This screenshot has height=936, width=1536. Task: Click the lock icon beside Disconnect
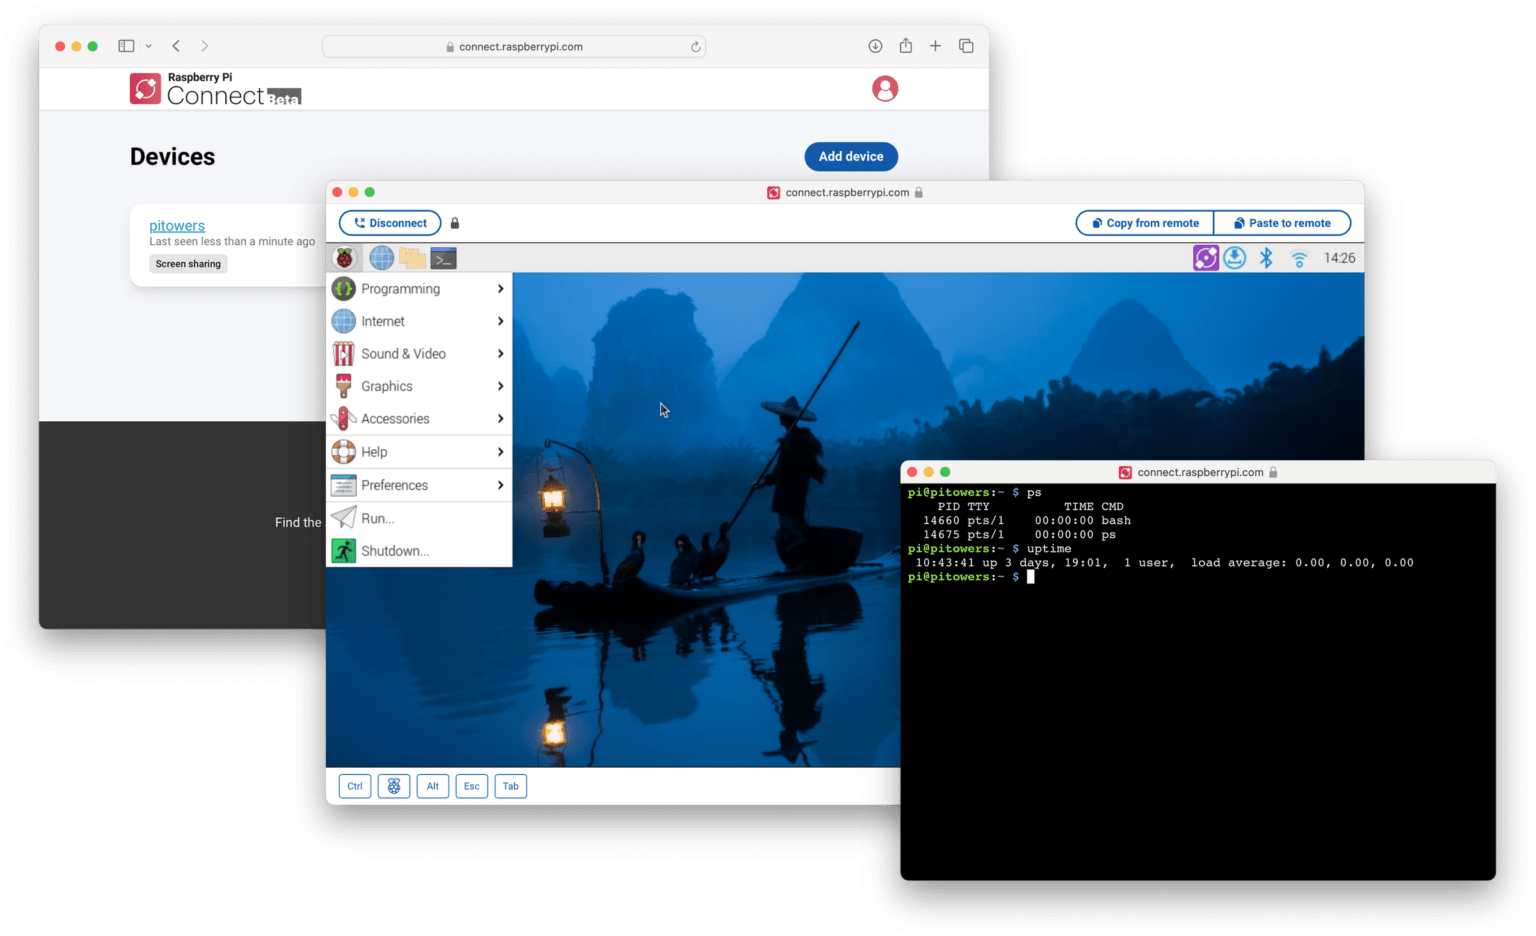click(455, 223)
